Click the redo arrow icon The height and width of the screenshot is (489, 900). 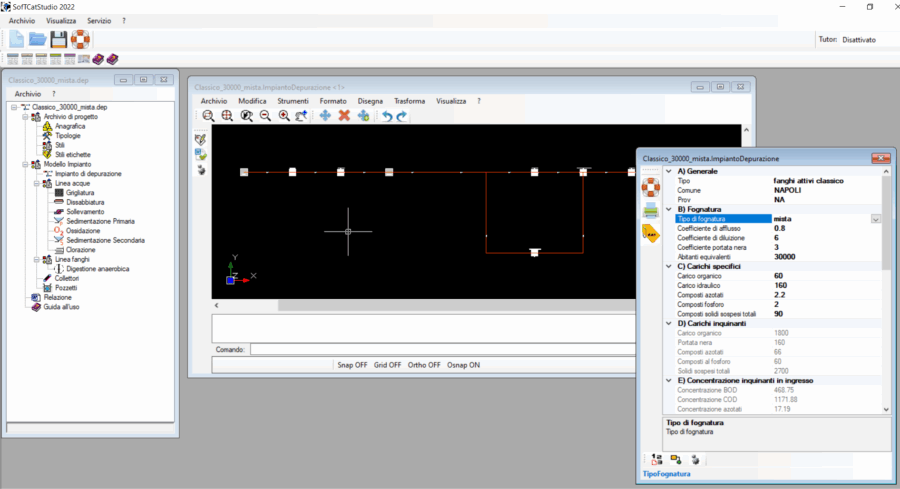[x=402, y=116]
